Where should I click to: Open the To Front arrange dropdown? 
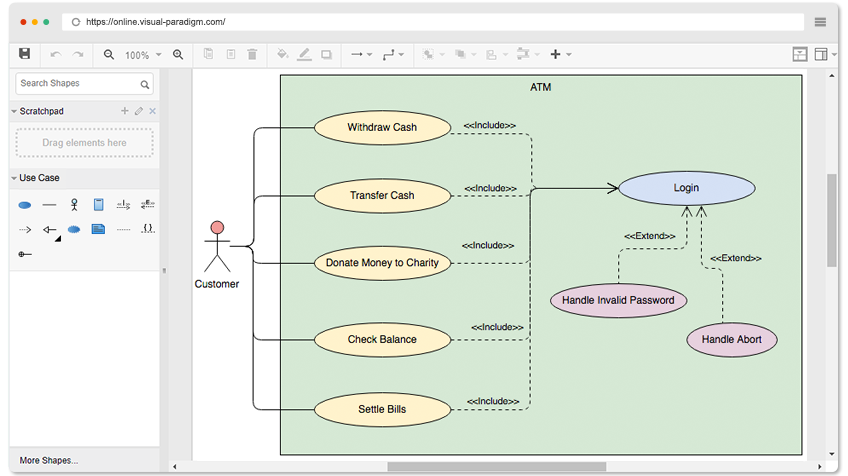click(x=433, y=55)
